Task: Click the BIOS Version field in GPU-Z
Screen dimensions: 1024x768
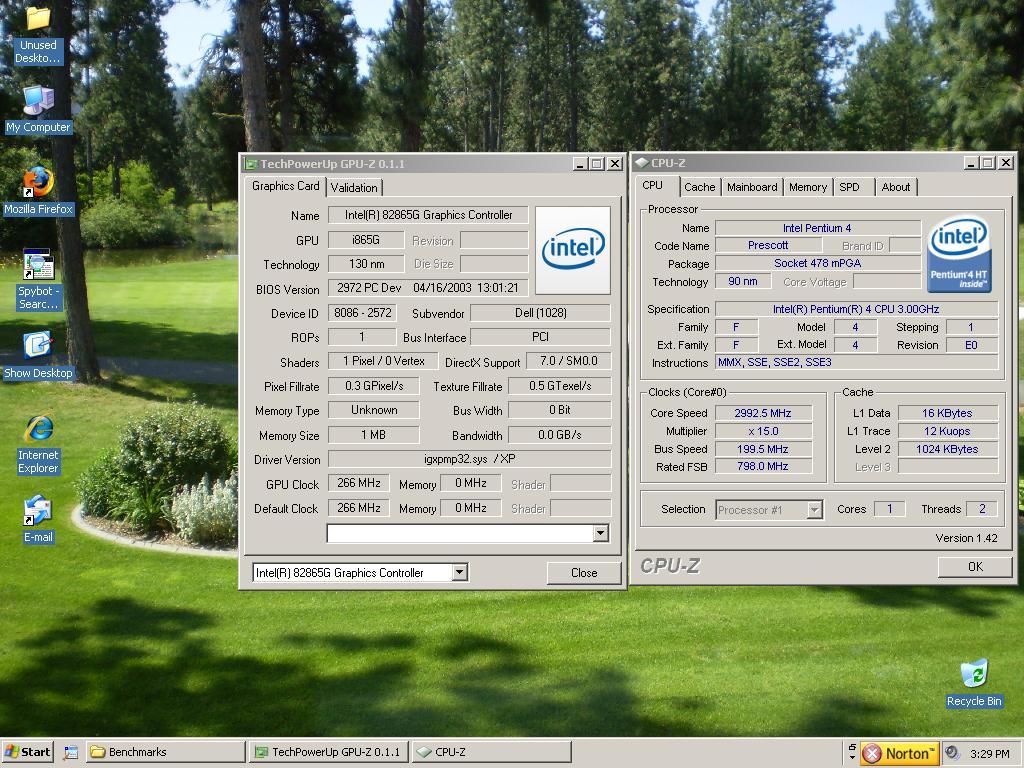Action: click(428, 288)
